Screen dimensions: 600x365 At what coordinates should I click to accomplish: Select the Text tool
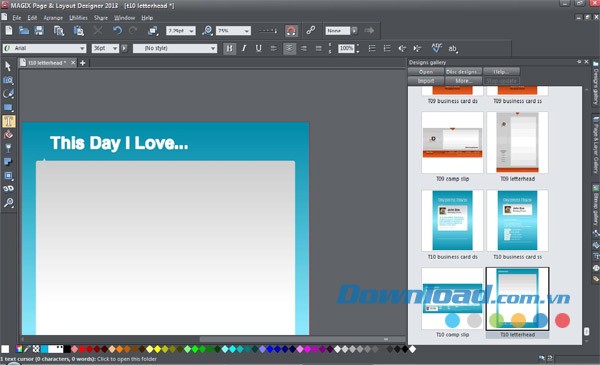click(8, 121)
